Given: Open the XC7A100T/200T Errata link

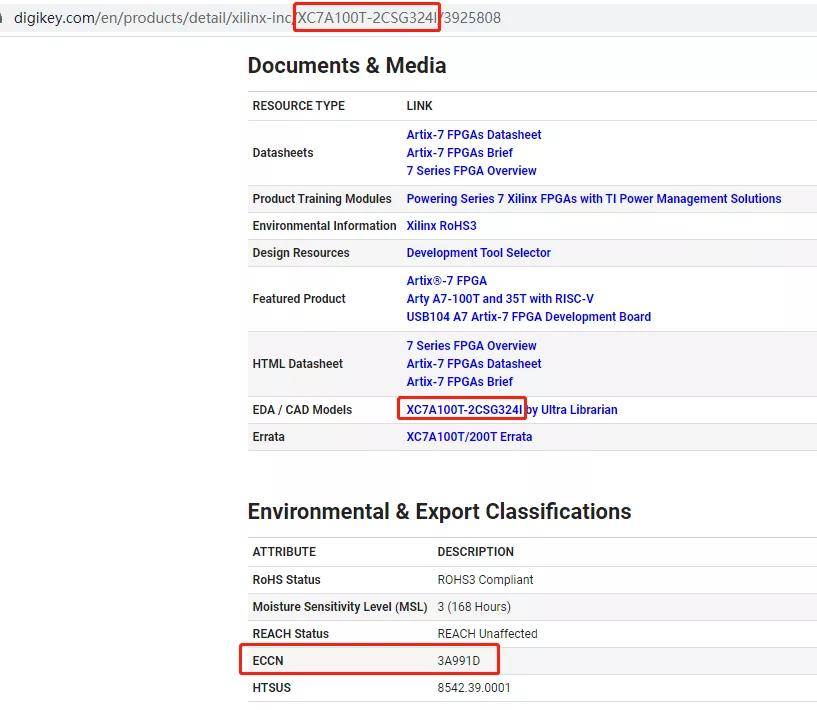Looking at the screenshot, I should coord(469,437).
